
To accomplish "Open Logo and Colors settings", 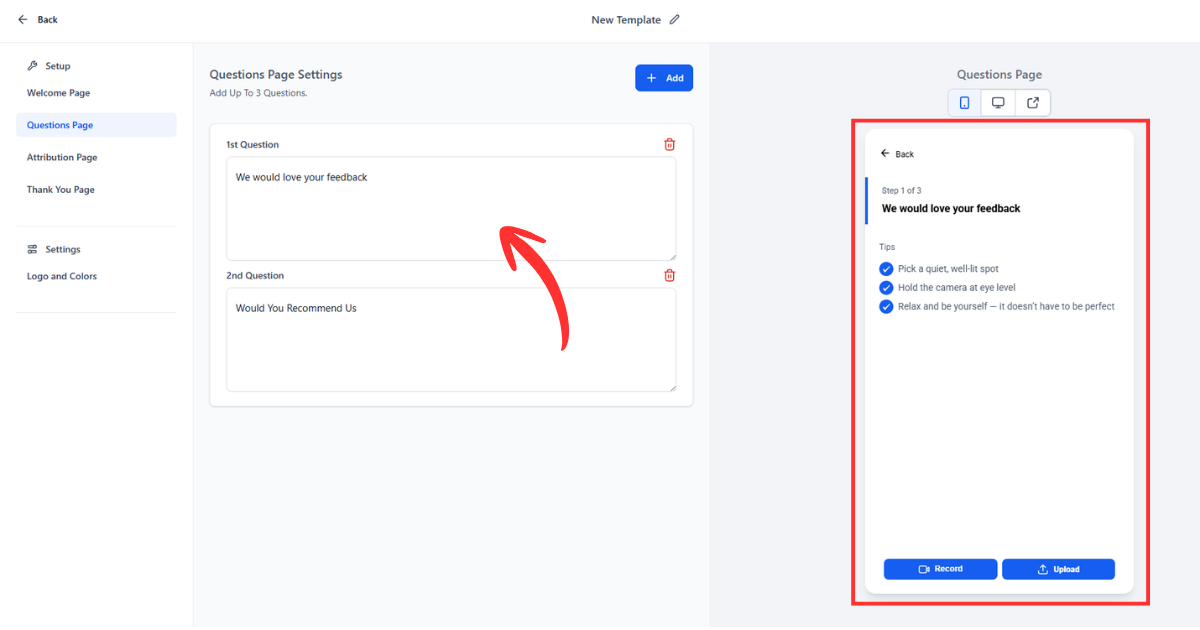I will pos(62,276).
